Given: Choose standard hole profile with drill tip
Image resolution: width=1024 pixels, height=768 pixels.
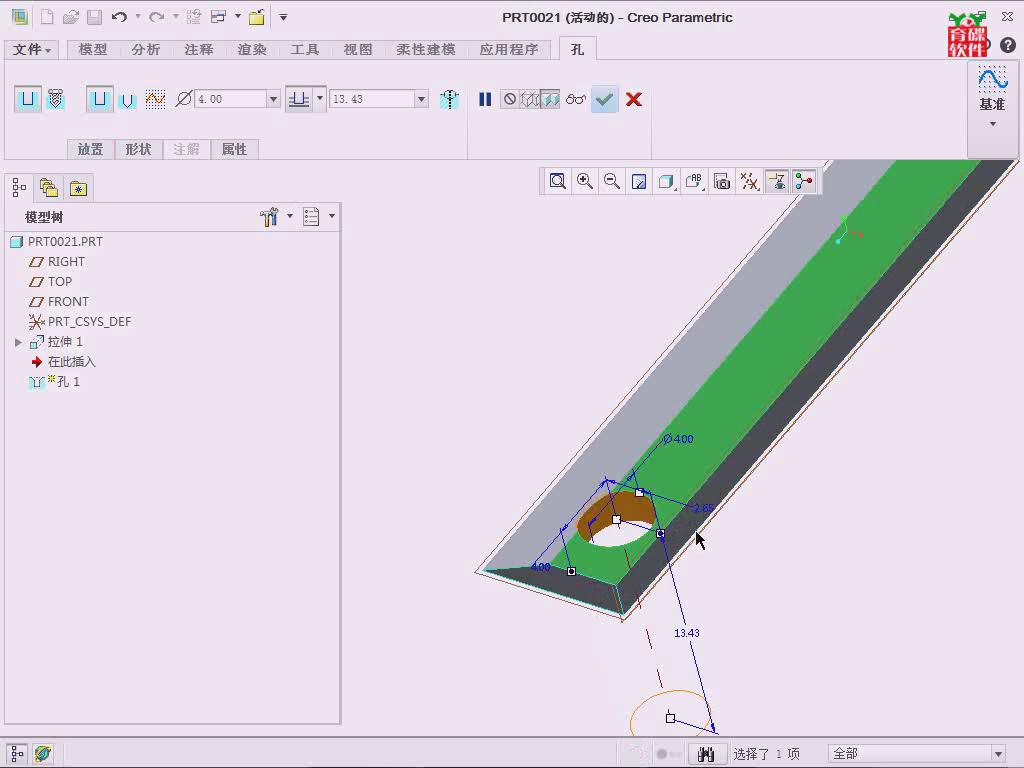Looking at the screenshot, I should 127,99.
